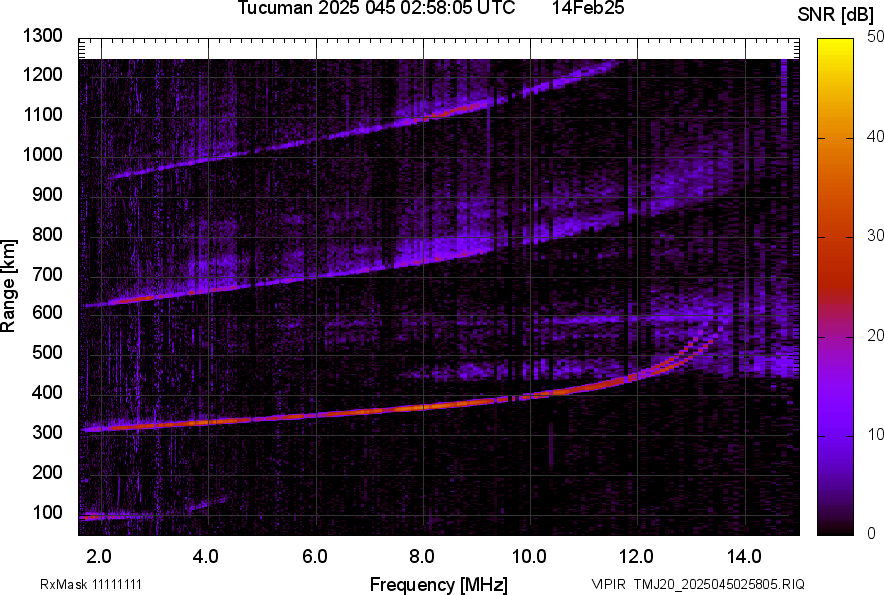Screen dimensions: 884x595
Task: Click the frequency tick label "10.0"
Action: [x=529, y=557]
